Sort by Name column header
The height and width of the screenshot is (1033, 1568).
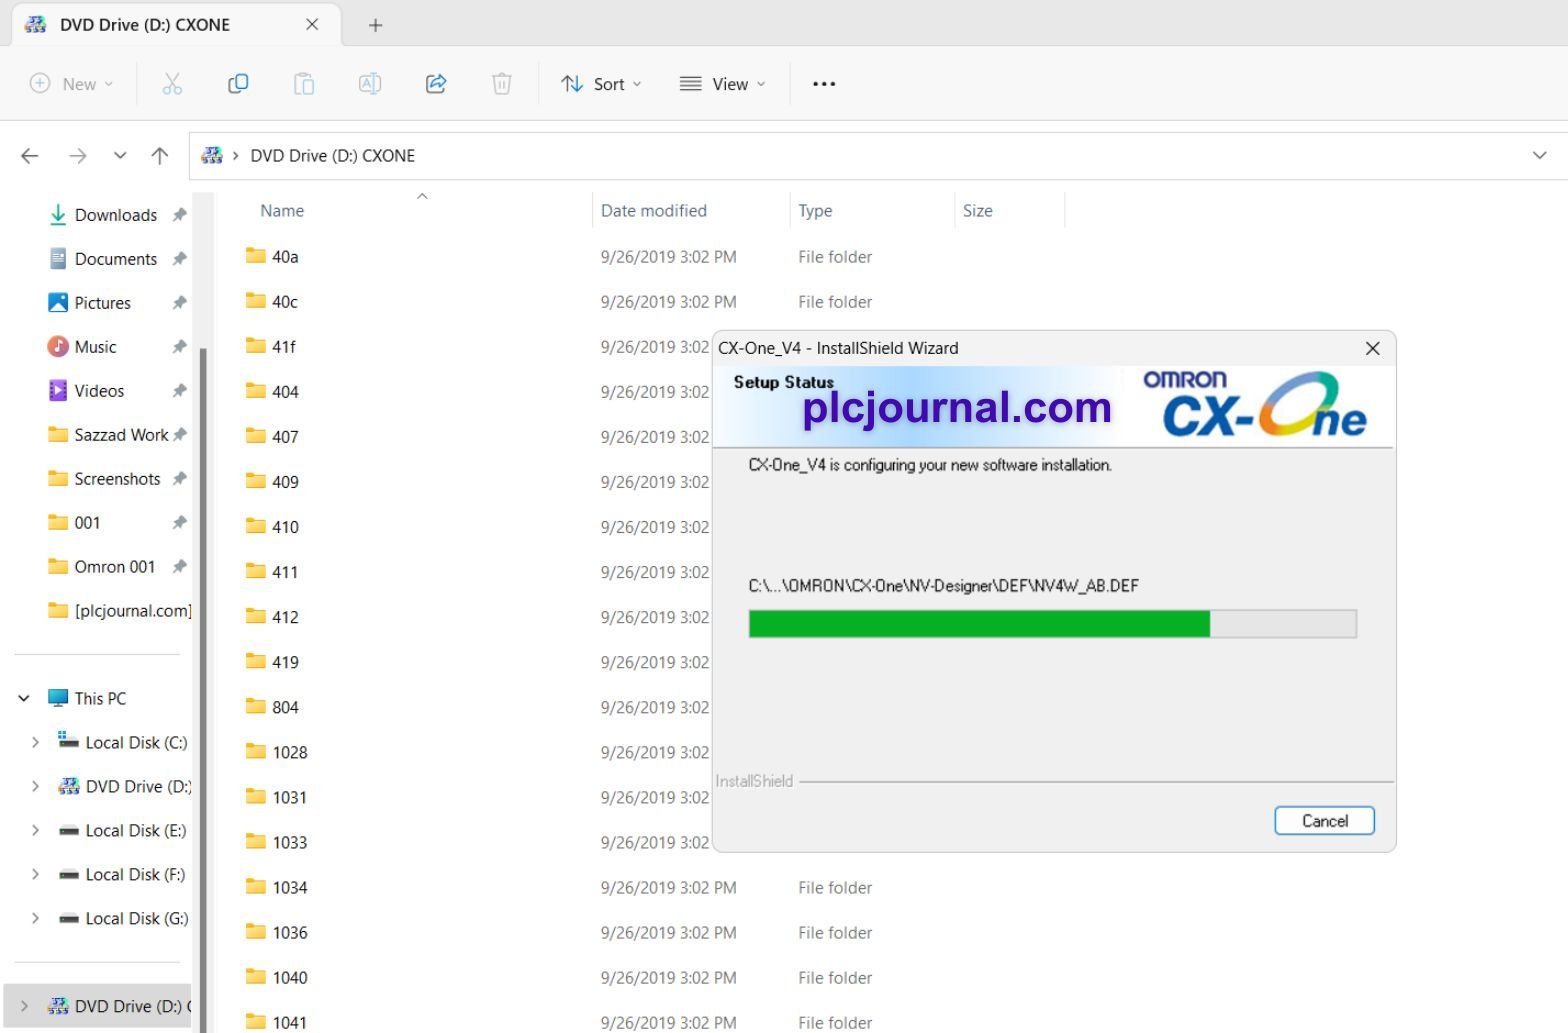click(x=282, y=211)
